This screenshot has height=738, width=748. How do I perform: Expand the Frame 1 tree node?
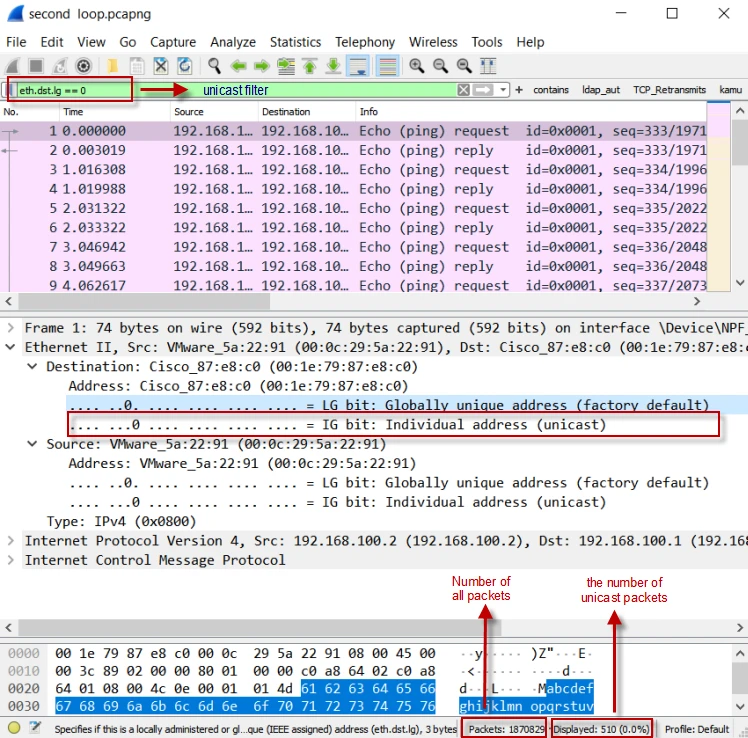(12, 328)
